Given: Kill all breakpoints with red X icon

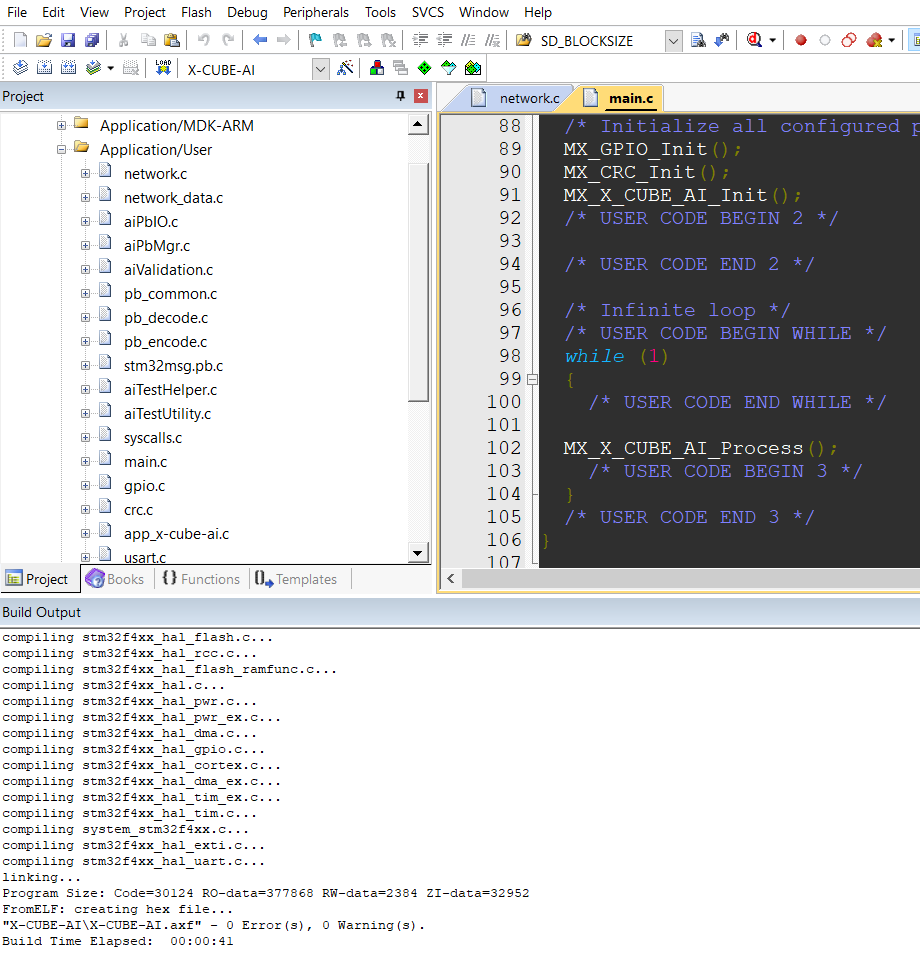Looking at the screenshot, I should click(876, 42).
